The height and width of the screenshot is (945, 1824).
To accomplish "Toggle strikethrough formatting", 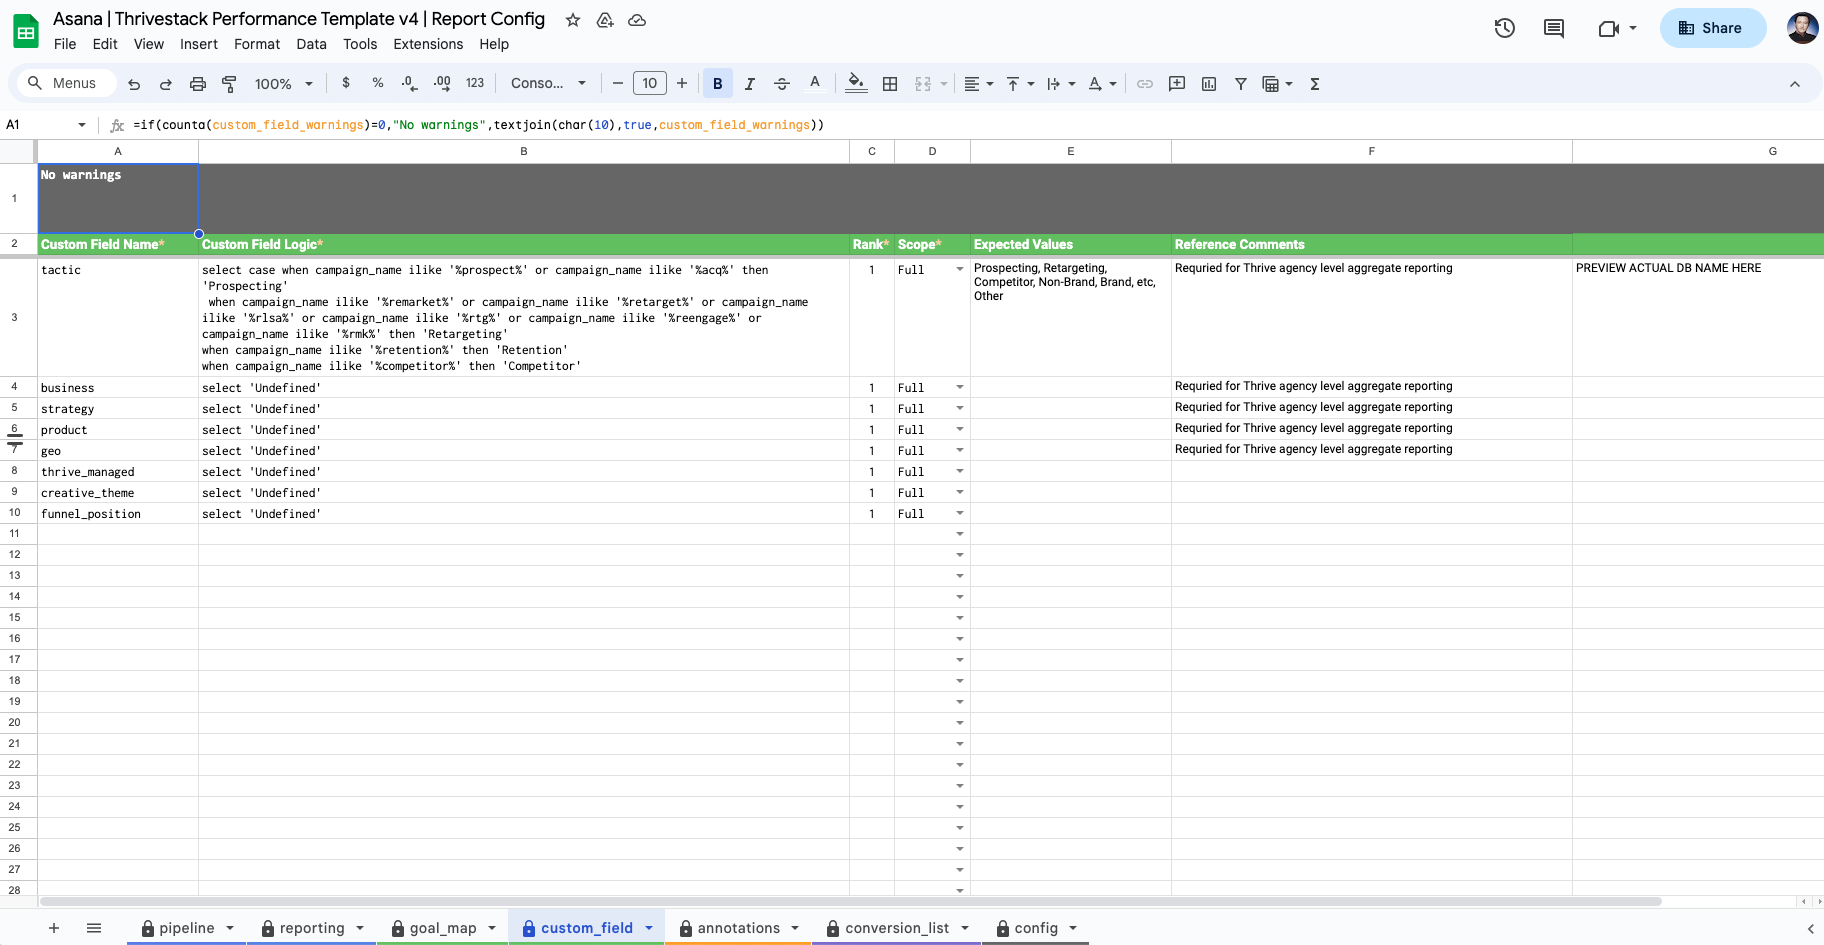I will [782, 84].
